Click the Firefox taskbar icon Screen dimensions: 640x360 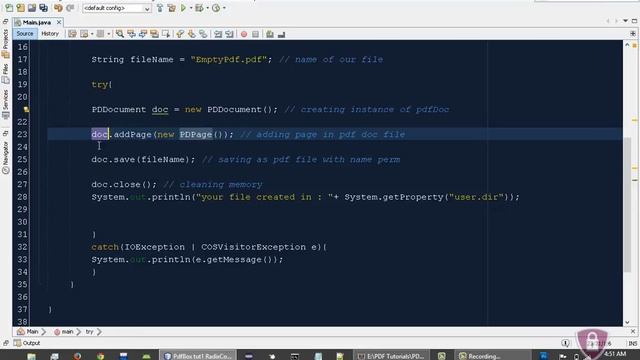click(x=77, y=356)
